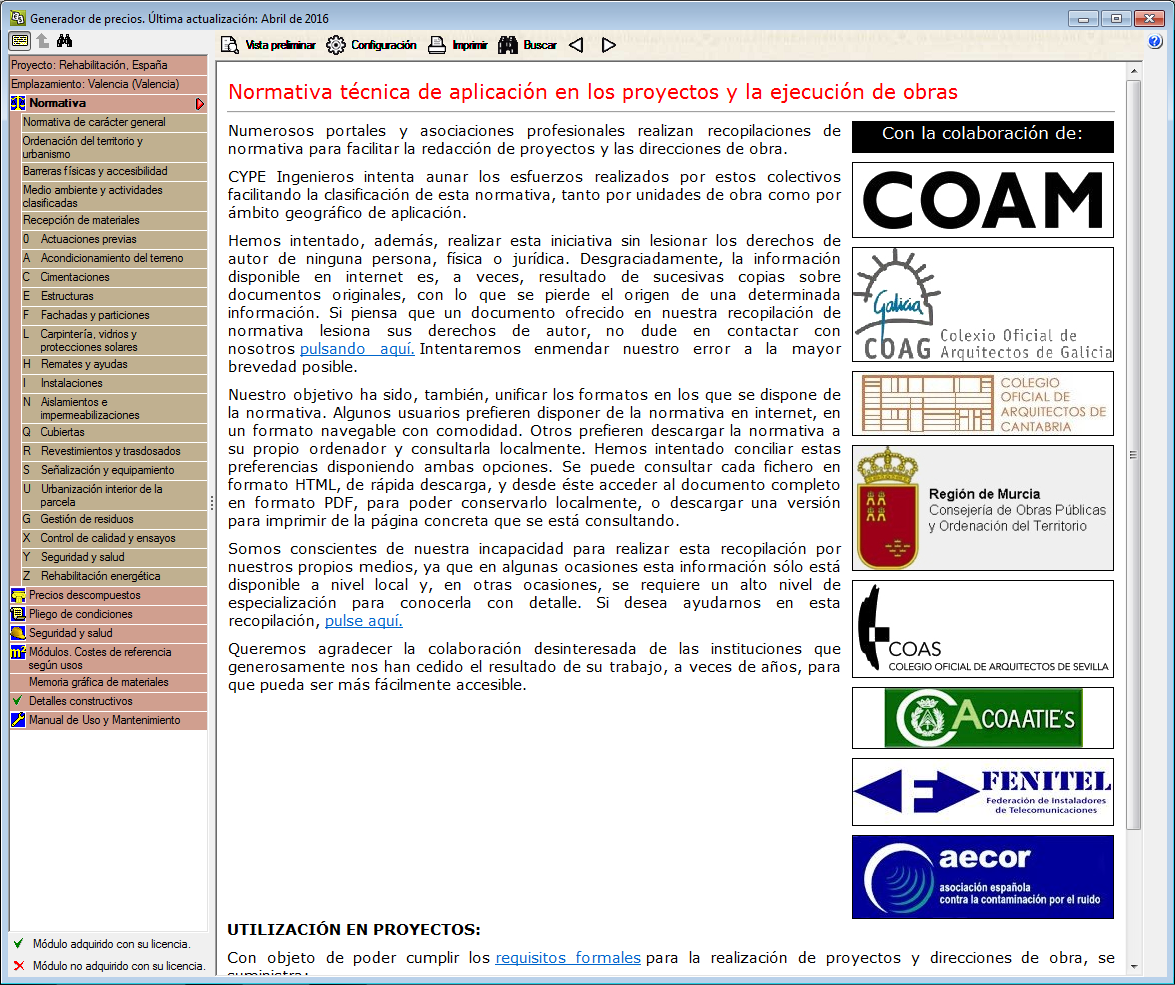Click the ACOAATIE'S logo
The width and height of the screenshot is (1175, 985).
coord(982,718)
